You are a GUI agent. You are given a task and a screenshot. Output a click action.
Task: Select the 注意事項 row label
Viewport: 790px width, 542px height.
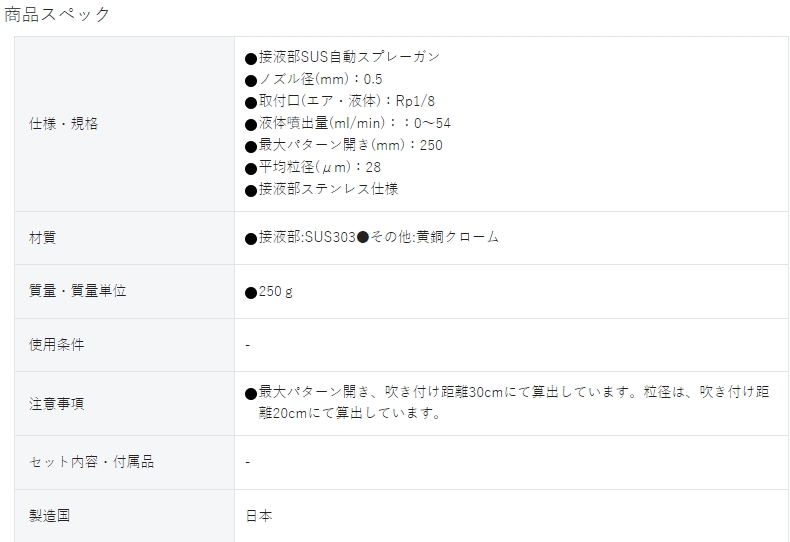click(x=56, y=403)
